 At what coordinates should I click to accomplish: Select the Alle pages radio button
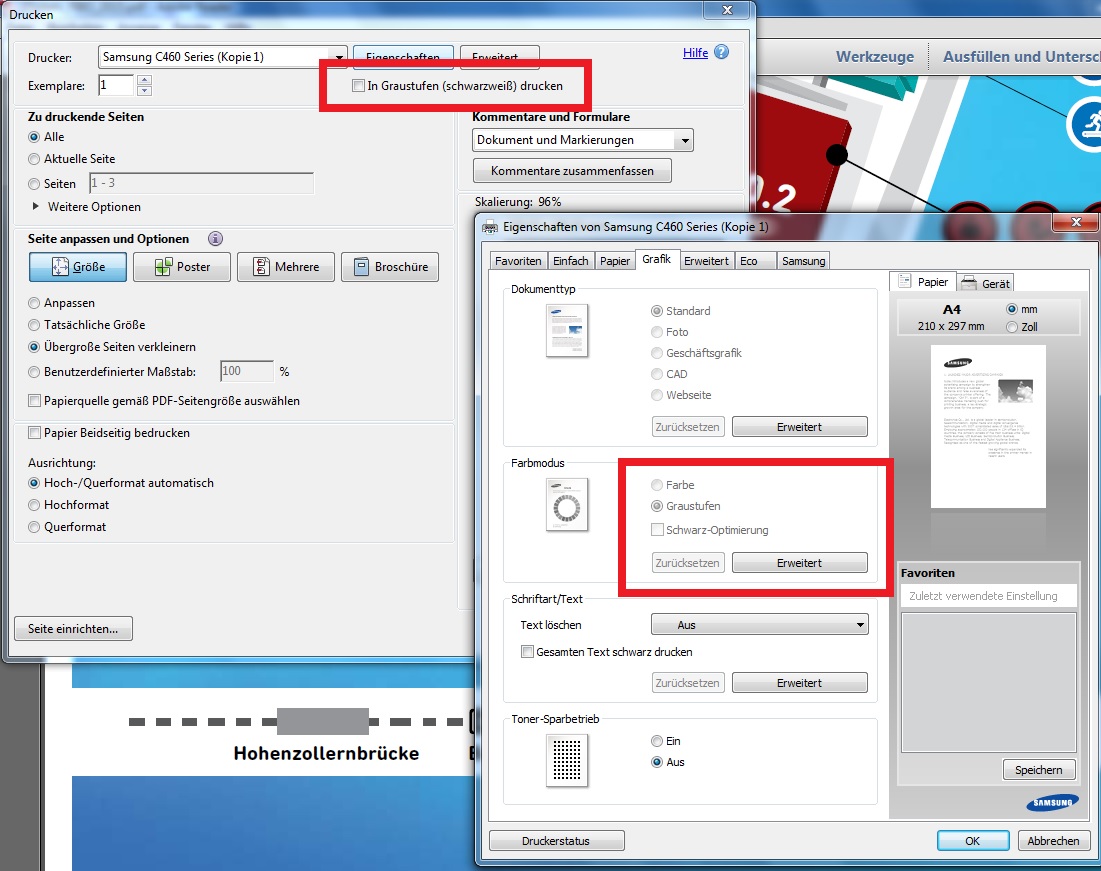pyautogui.click(x=34, y=137)
